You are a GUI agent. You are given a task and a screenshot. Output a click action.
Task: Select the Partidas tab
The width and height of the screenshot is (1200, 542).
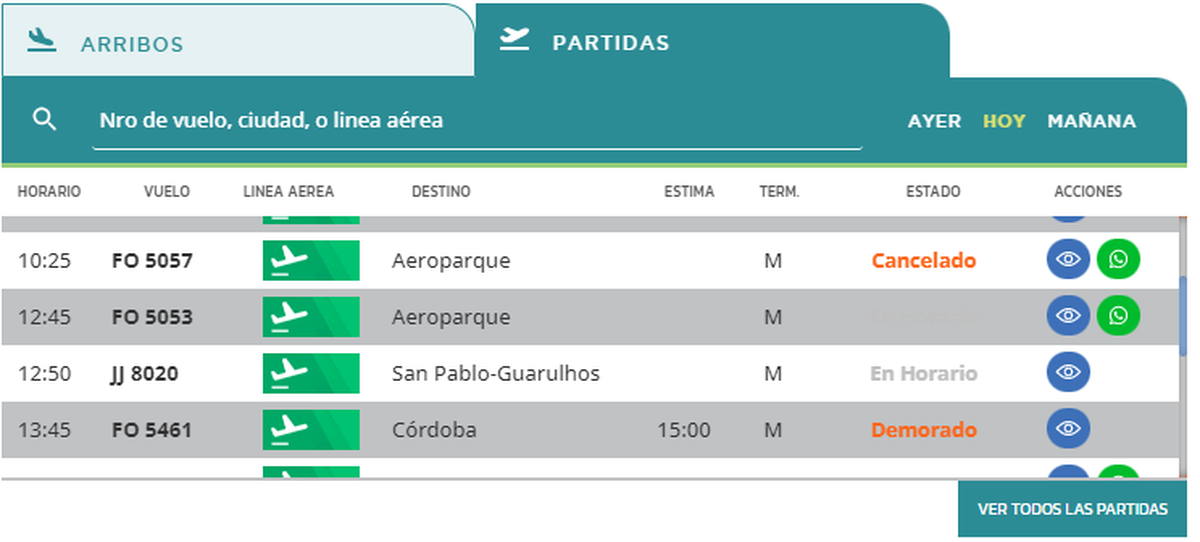point(610,43)
